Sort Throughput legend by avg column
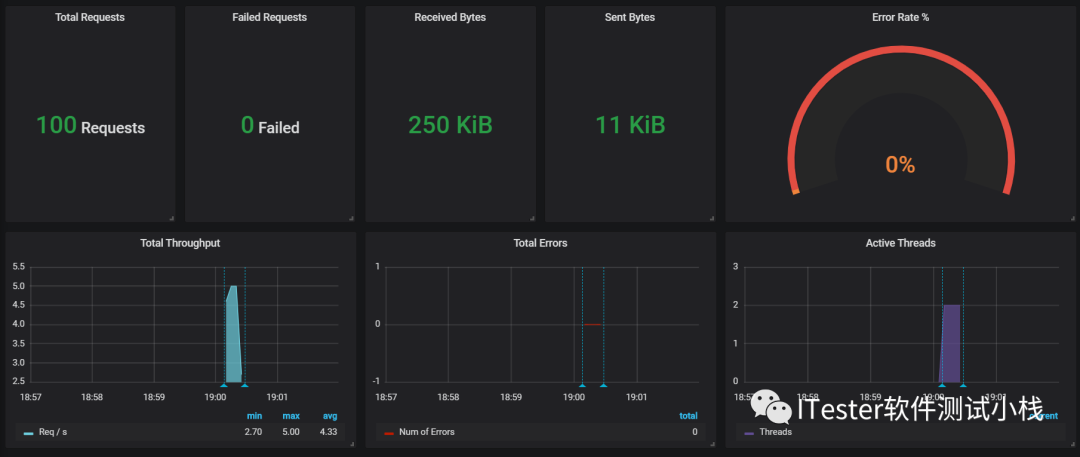Image resolution: width=1080 pixels, height=457 pixels. tap(330, 416)
